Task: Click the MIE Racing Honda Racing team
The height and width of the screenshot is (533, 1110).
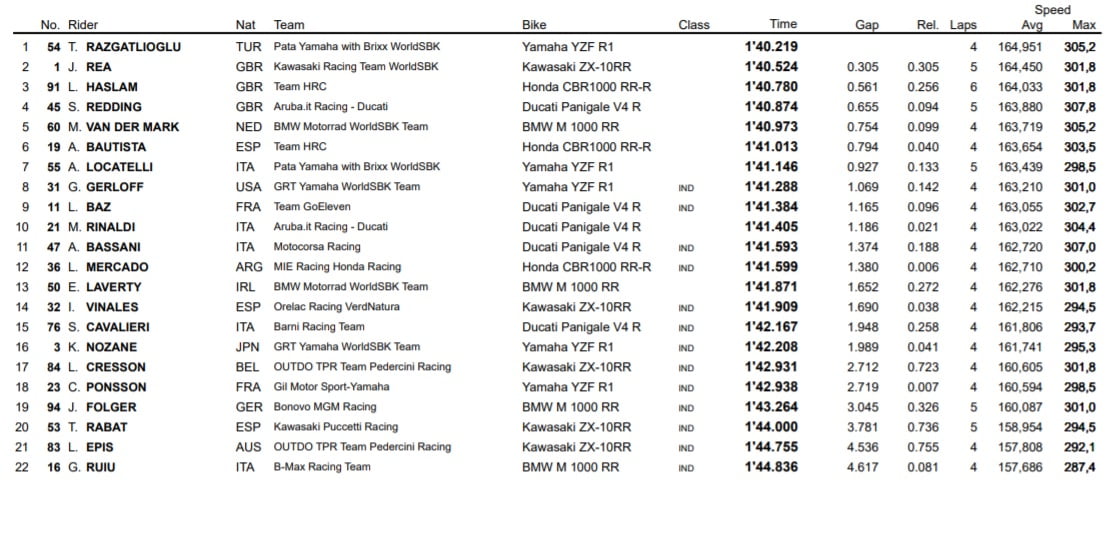Action: (x=337, y=267)
